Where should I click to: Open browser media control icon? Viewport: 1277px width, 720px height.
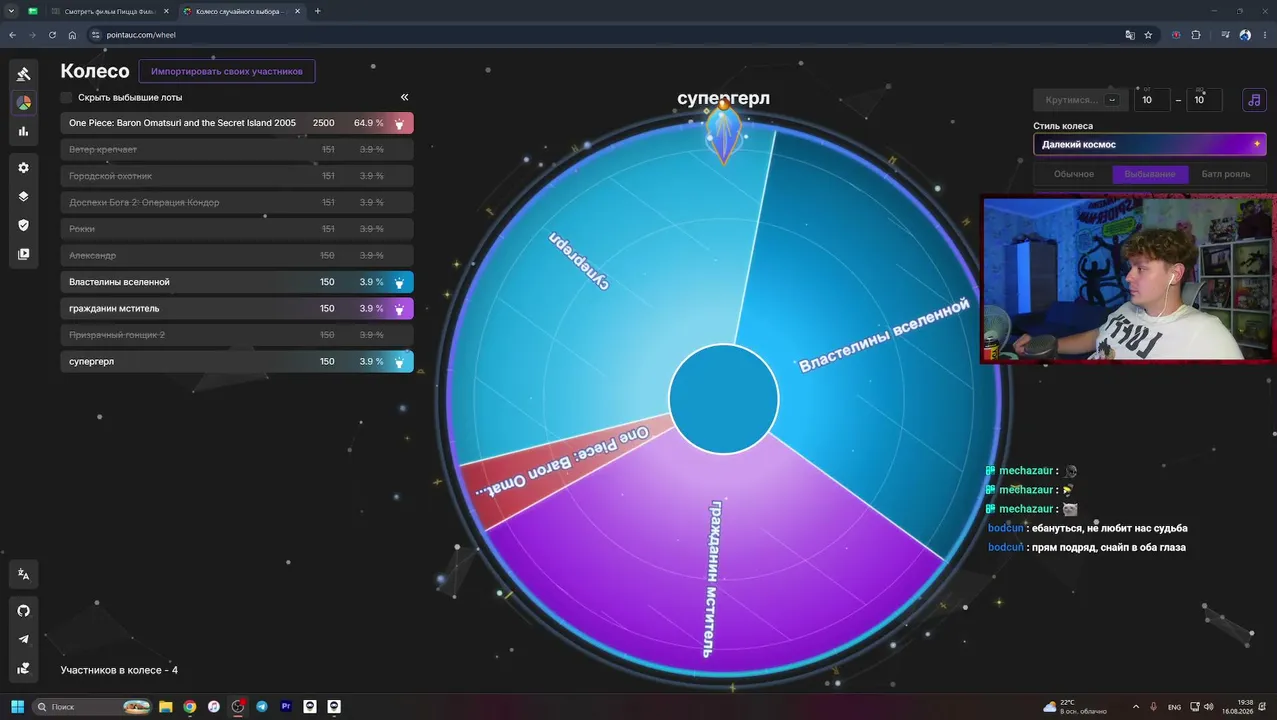(x=1225, y=35)
